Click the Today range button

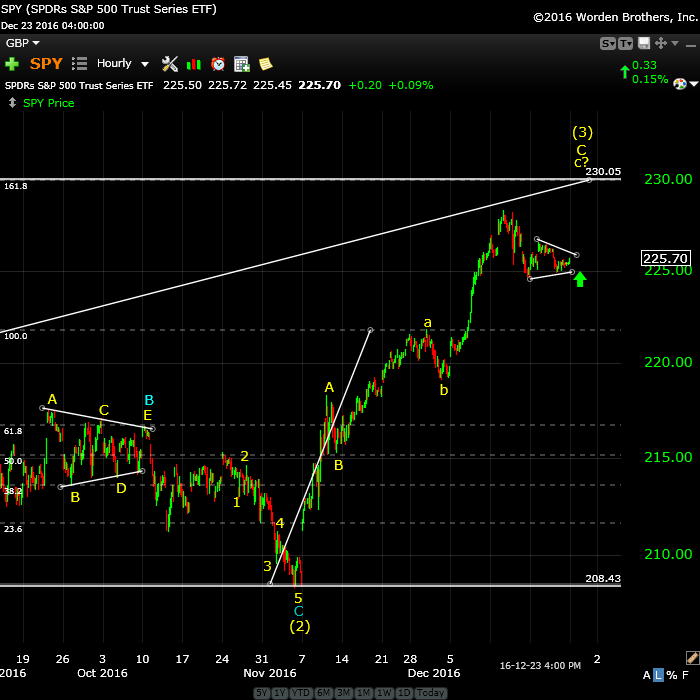coord(430,692)
